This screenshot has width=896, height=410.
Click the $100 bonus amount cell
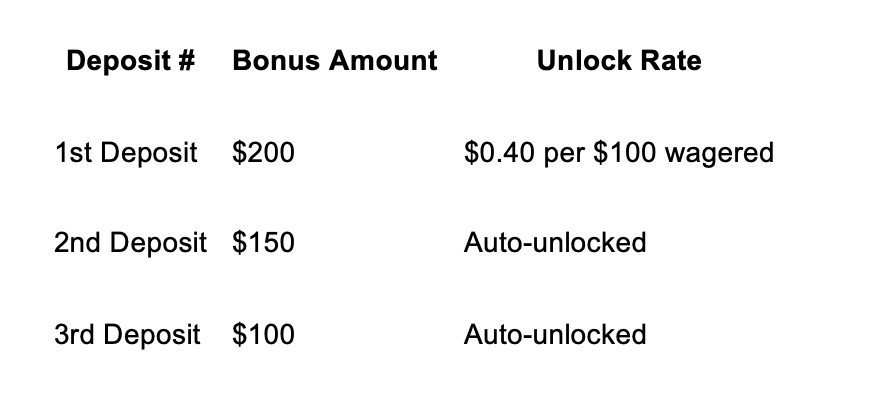click(263, 335)
